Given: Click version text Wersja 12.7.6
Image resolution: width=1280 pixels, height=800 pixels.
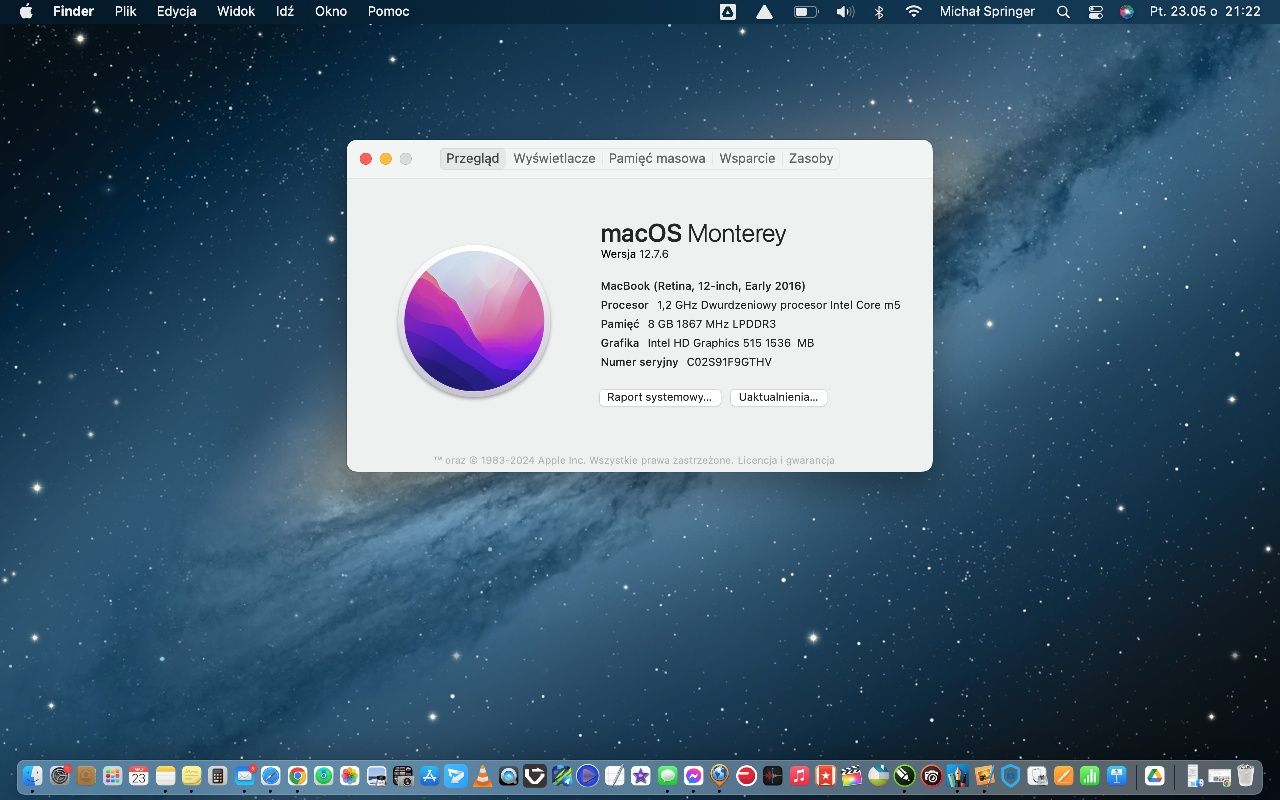Looking at the screenshot, I should tap(634, 254).
